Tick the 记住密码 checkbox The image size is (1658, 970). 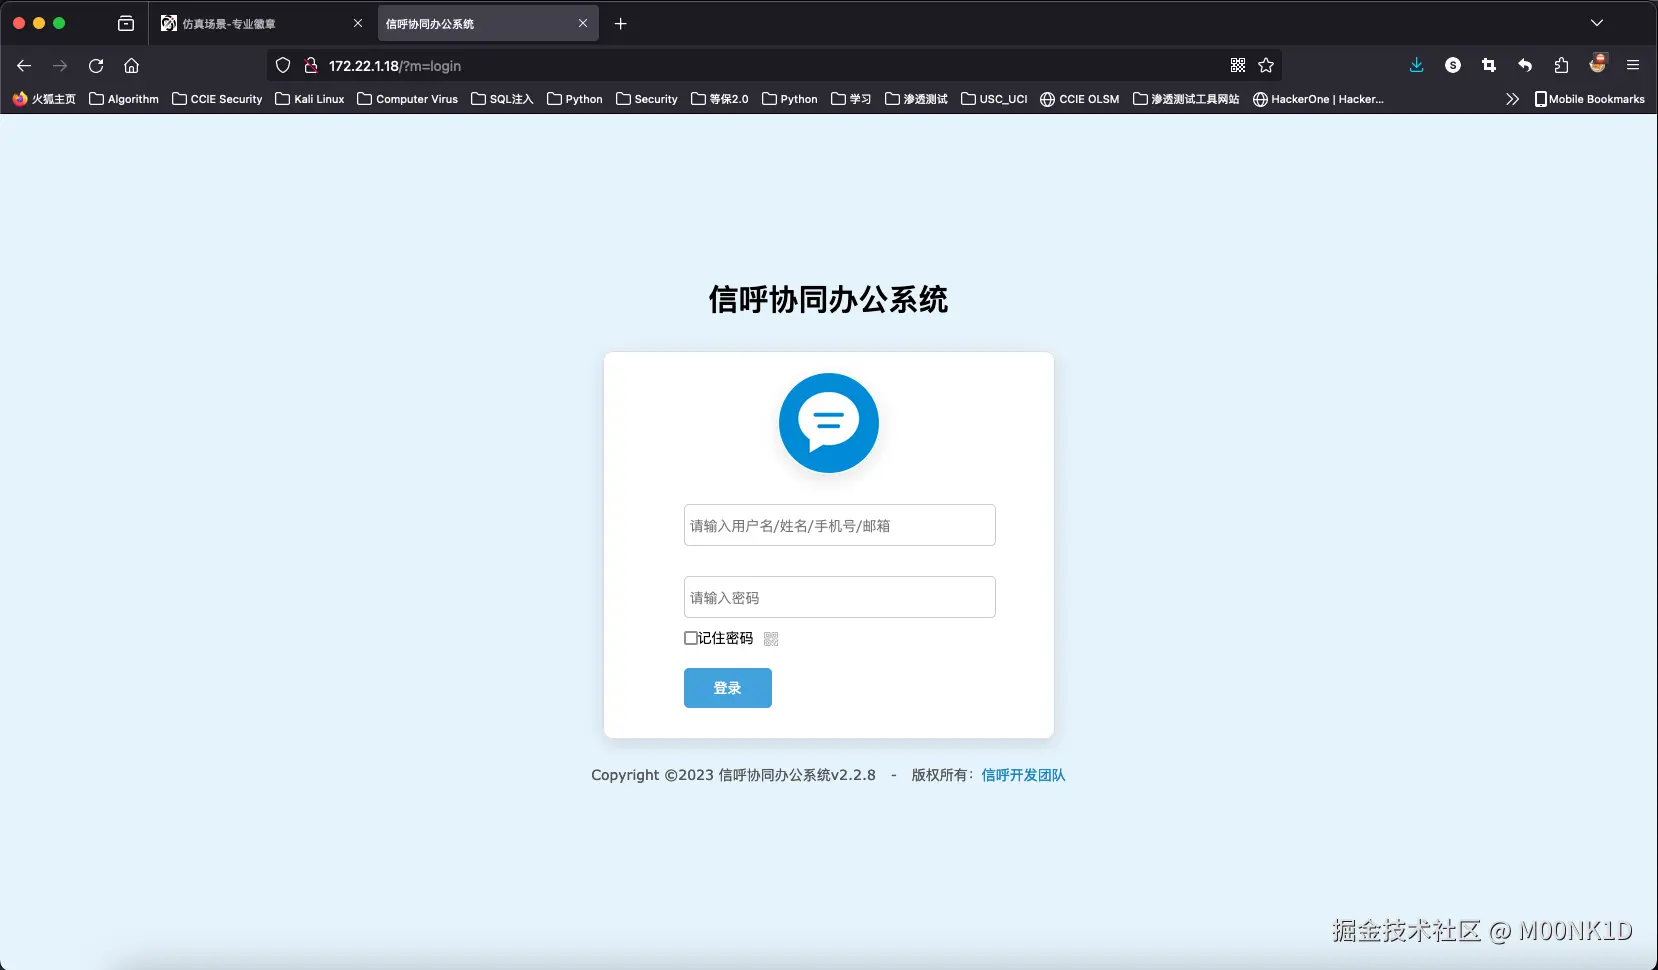[x=691, y=638]
